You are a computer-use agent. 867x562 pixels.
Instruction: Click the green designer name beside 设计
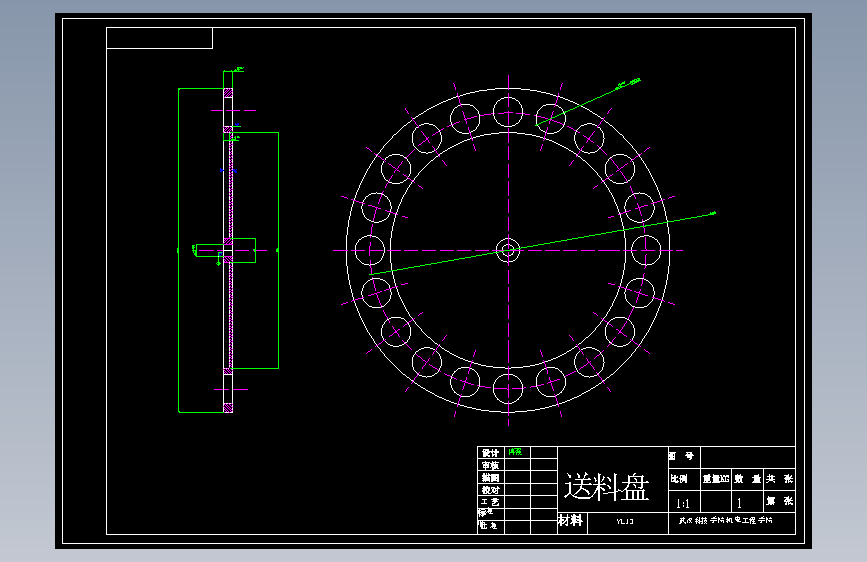click(515, 452)
